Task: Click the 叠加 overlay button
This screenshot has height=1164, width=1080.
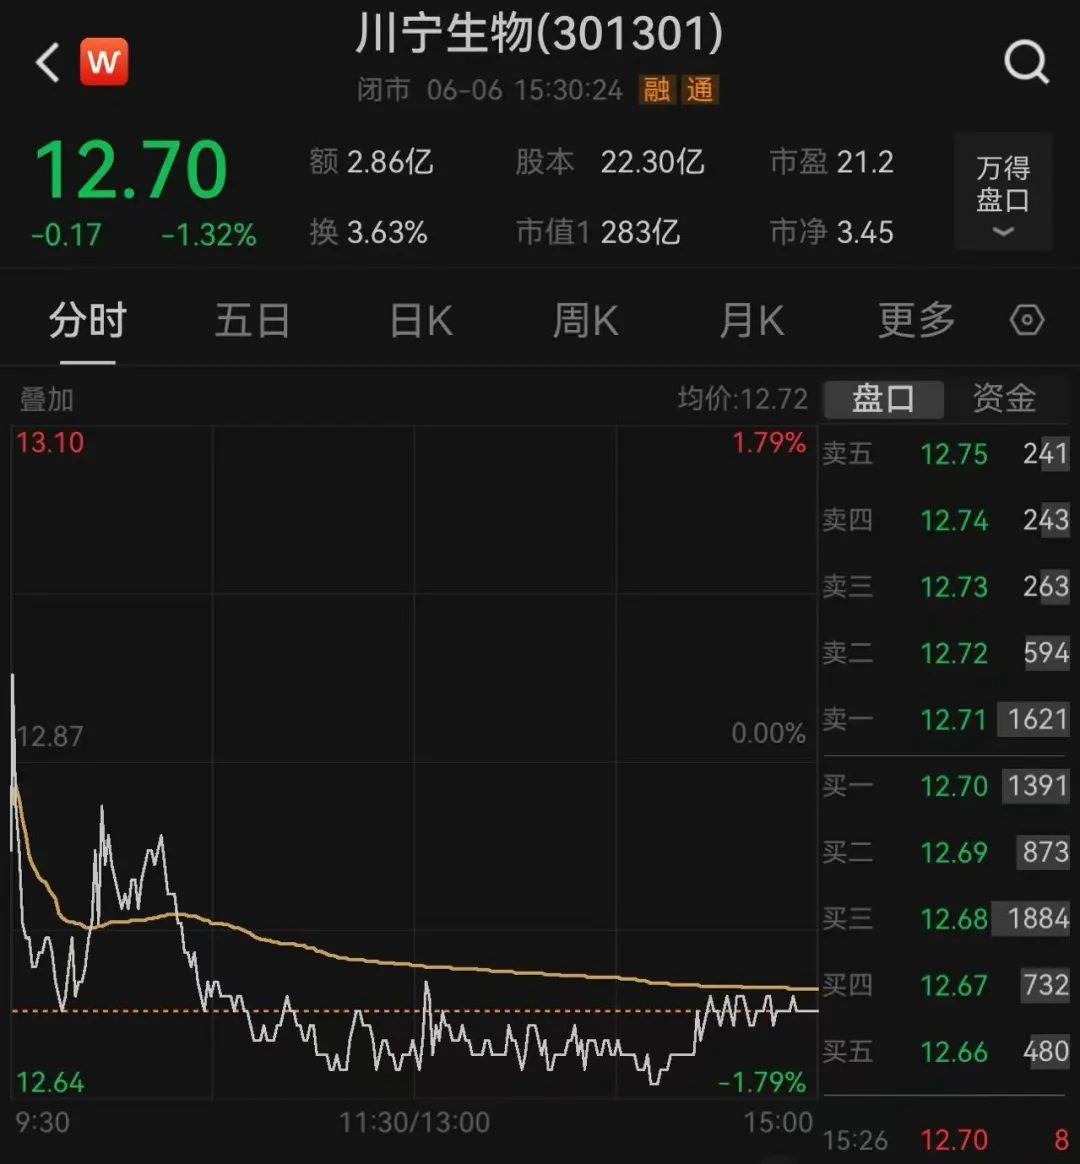Action: click(x=47, y=399)
